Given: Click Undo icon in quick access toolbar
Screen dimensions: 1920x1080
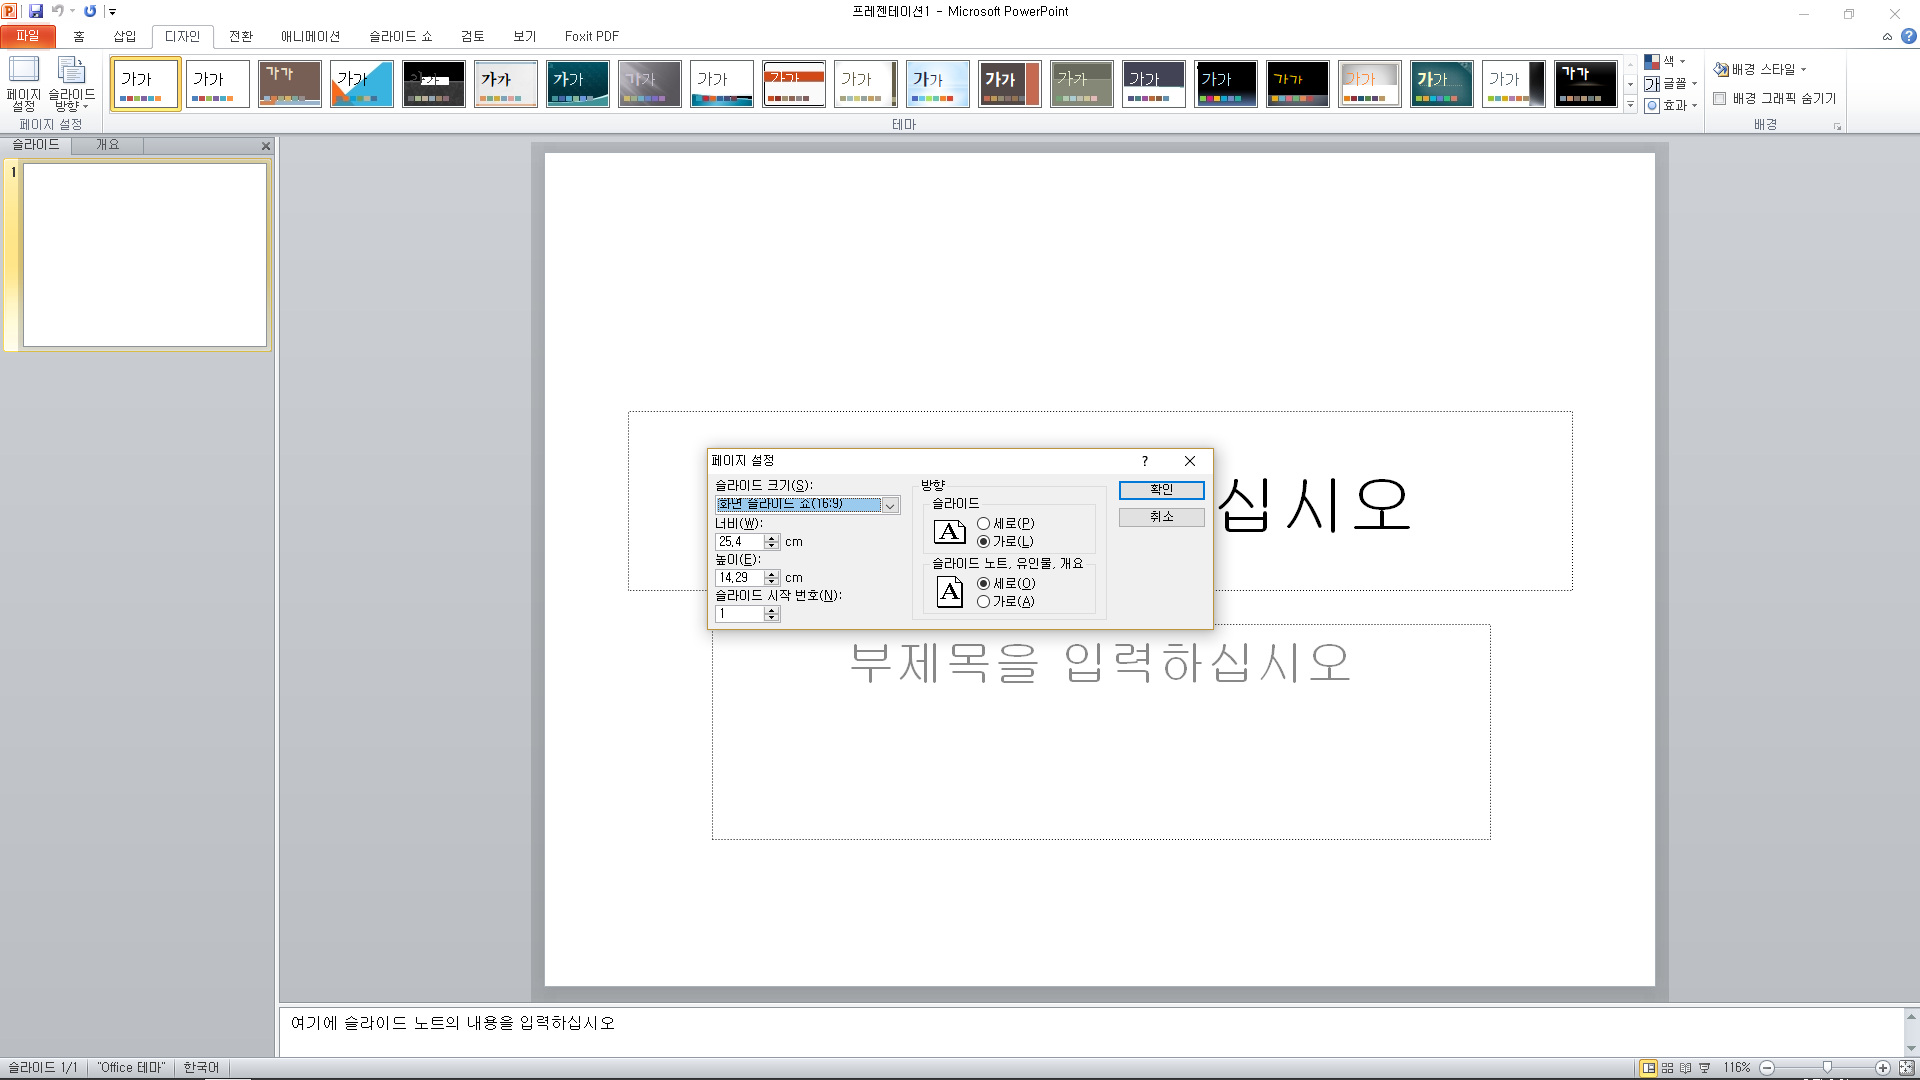Looking at the screenshot, I should pos(57,11).
